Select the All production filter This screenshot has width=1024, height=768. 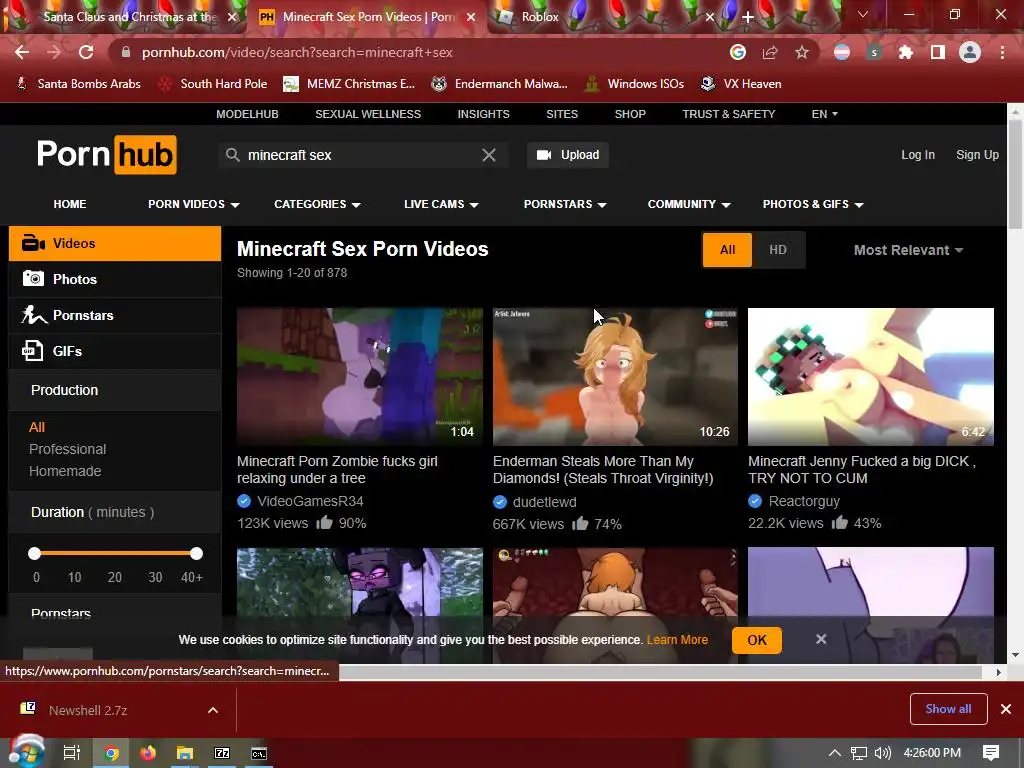pyautogui.click(x=37, y=427)
